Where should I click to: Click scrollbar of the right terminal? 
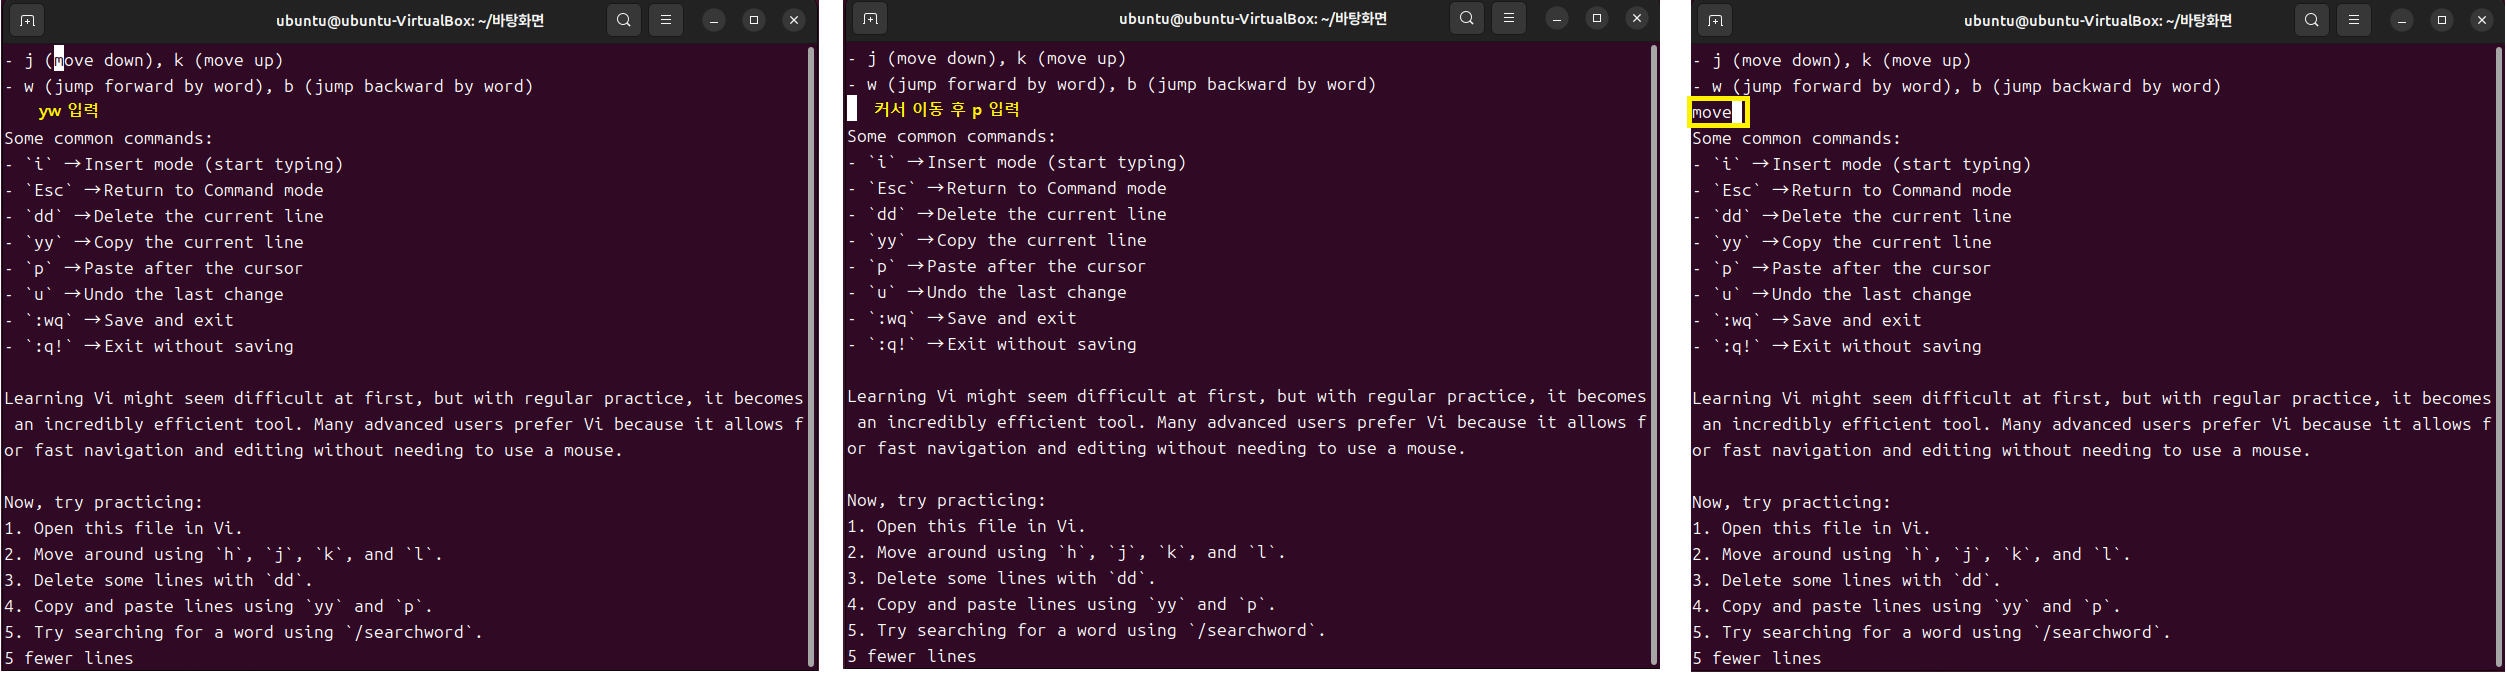pyautogui.click(x=2499, y=357)
